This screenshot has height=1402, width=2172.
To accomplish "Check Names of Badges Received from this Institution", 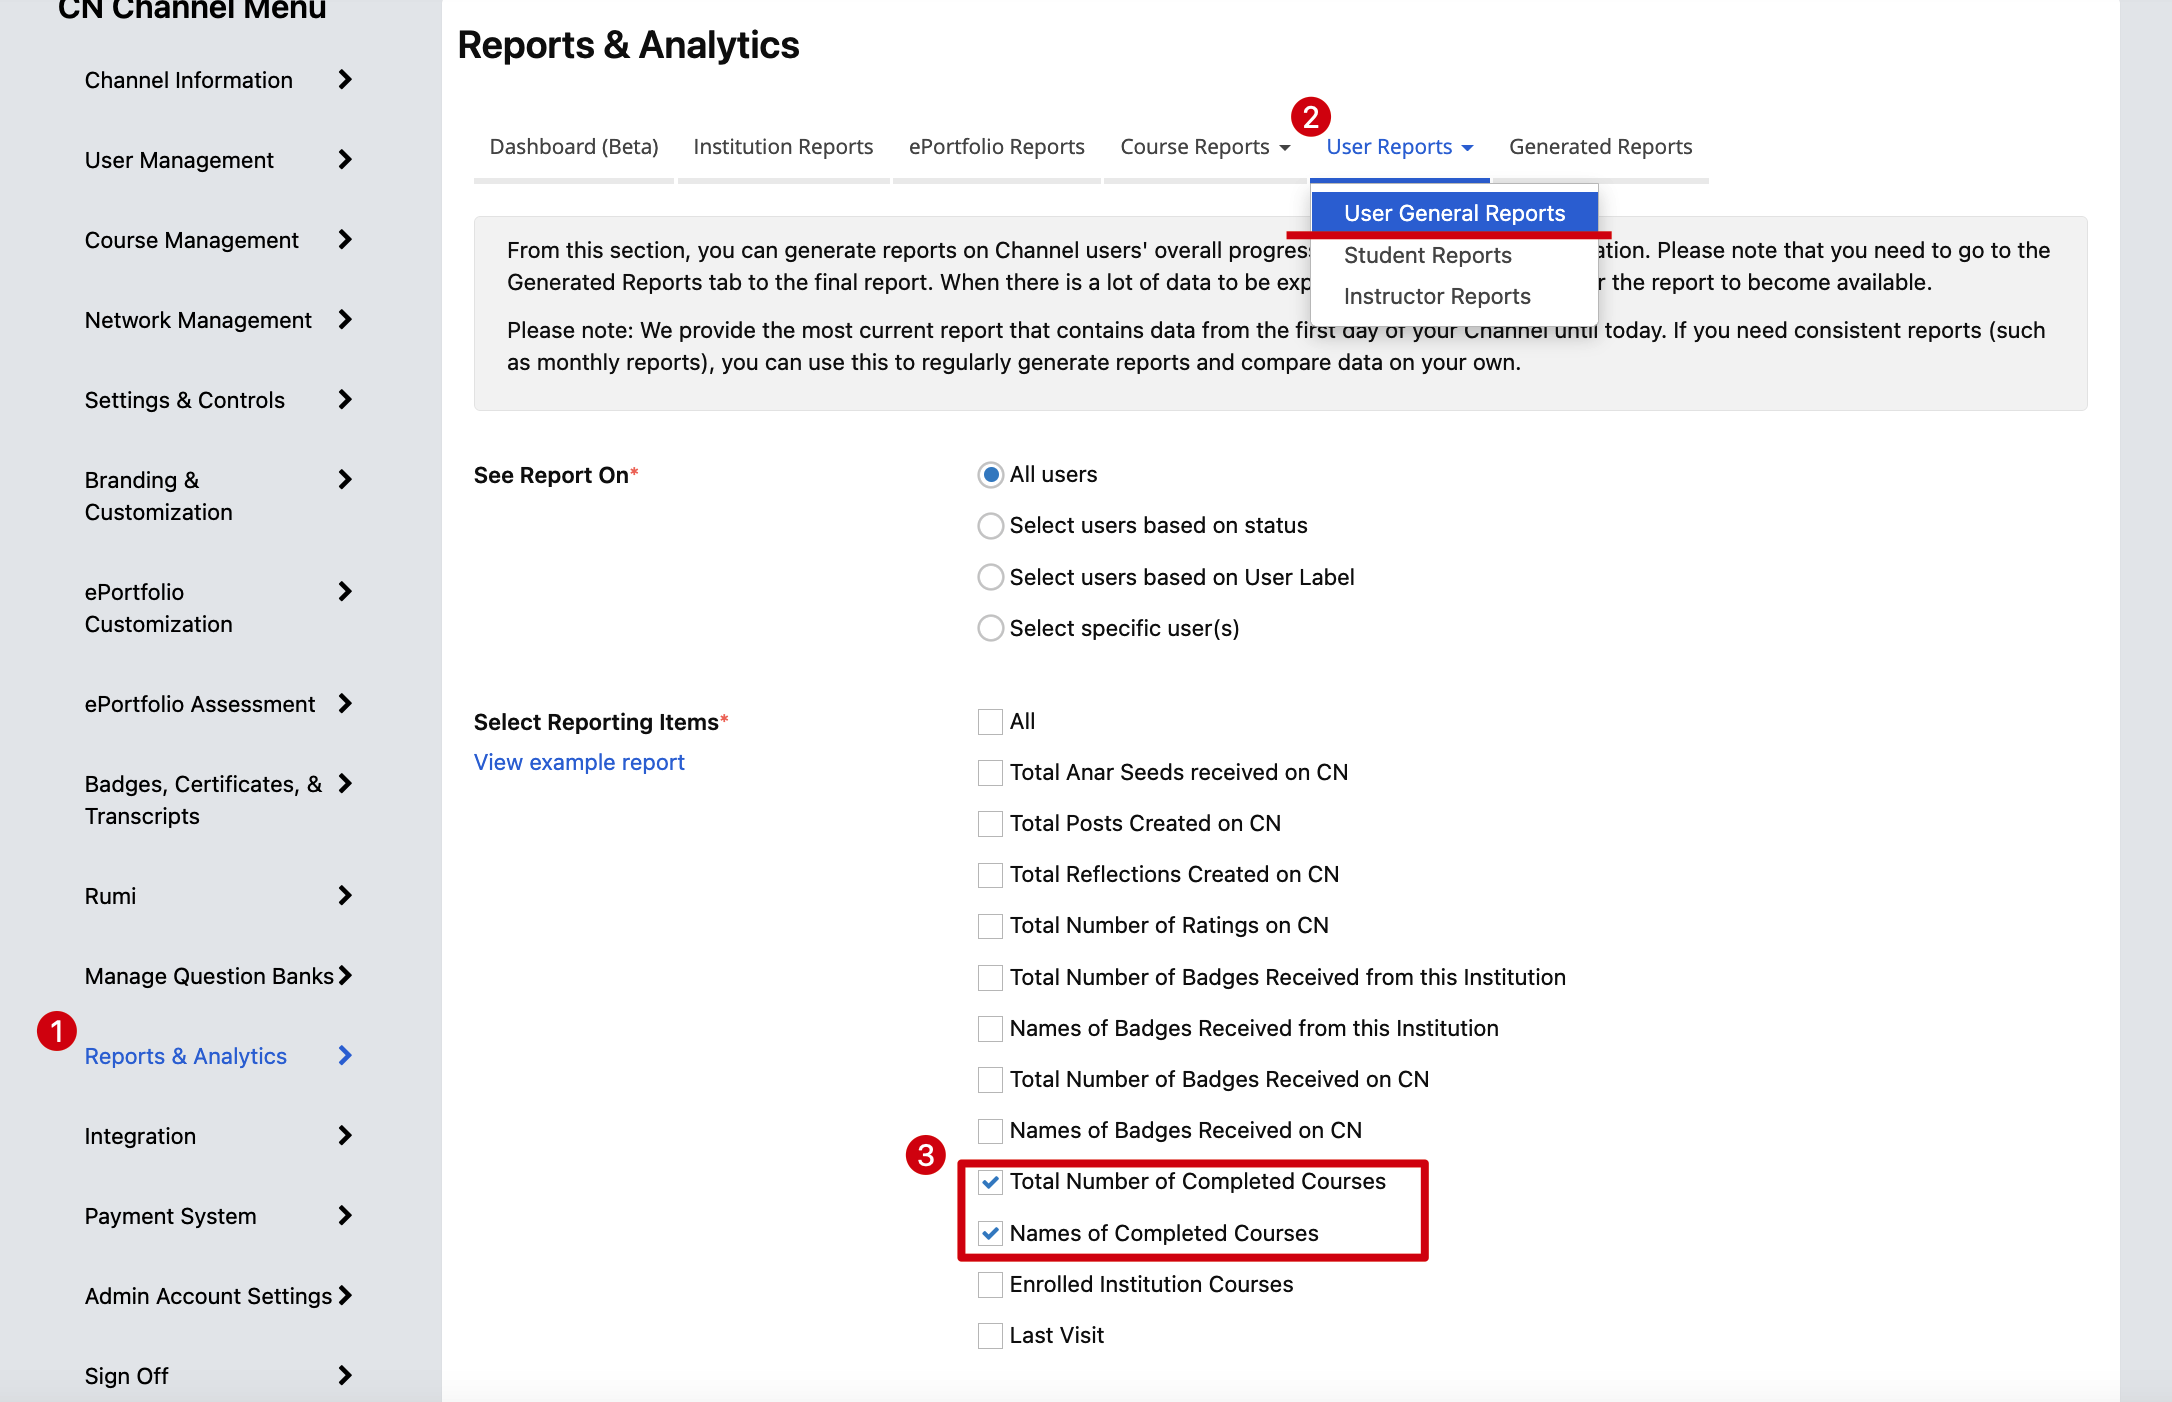I will click(x=990, y=1029).
